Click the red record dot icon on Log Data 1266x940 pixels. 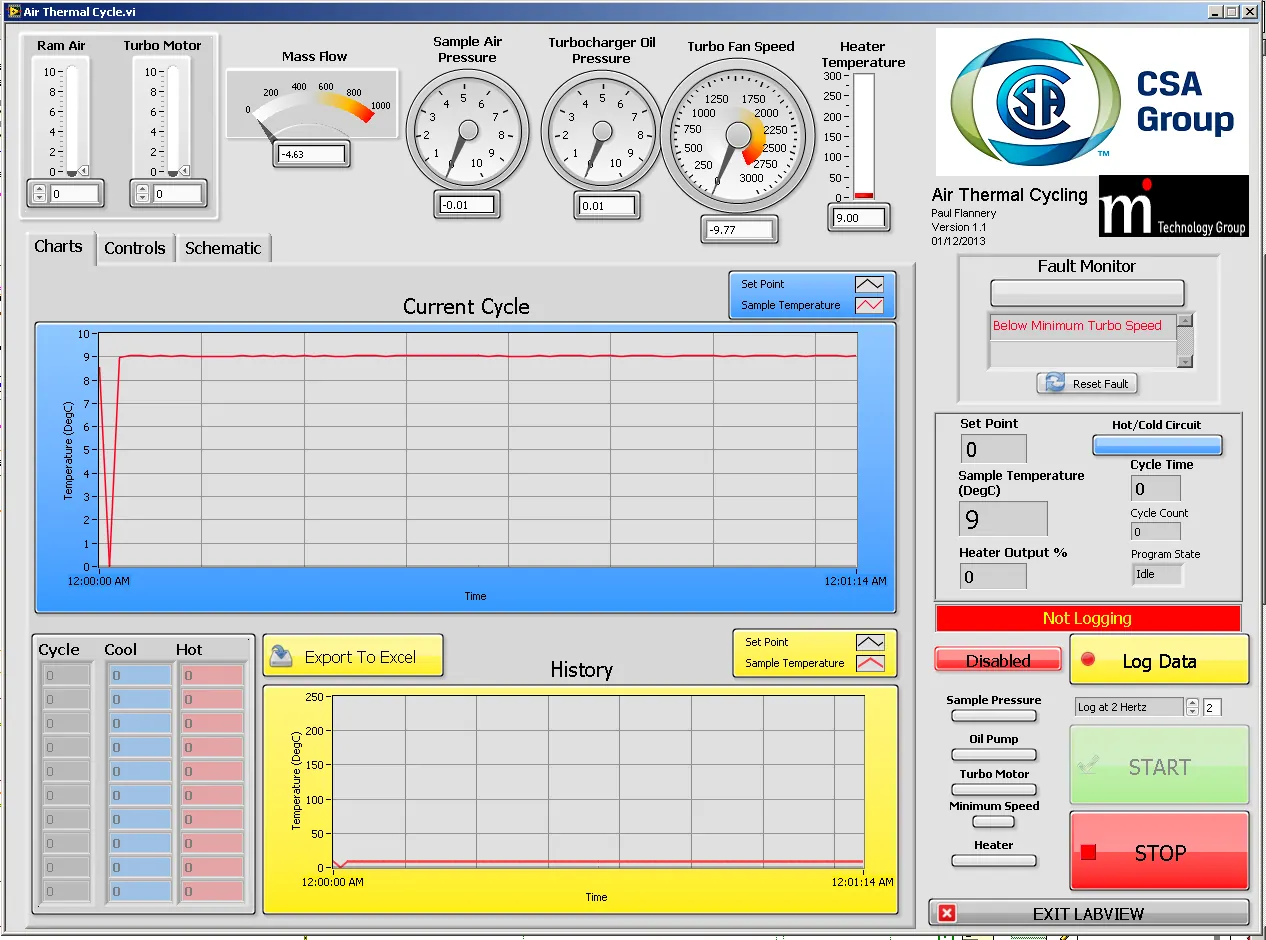[x=1088, y=660]
